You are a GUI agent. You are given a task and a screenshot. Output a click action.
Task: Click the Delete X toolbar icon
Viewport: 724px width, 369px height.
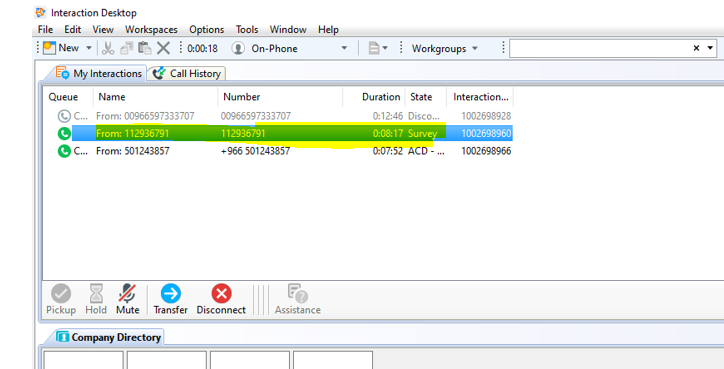(x=163, y=48)
